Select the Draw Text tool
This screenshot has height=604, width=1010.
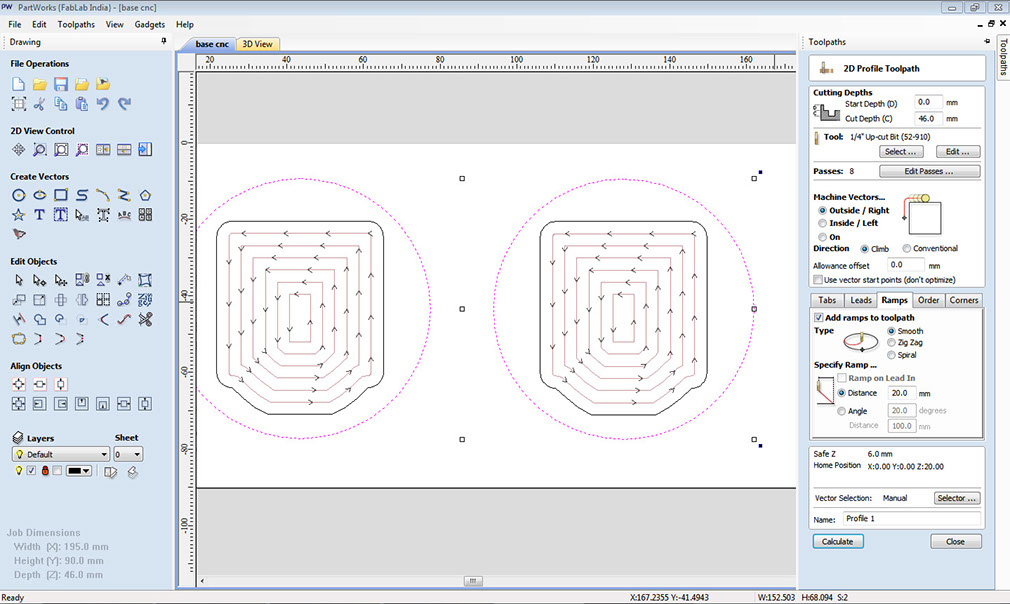(x=40, y=215)
